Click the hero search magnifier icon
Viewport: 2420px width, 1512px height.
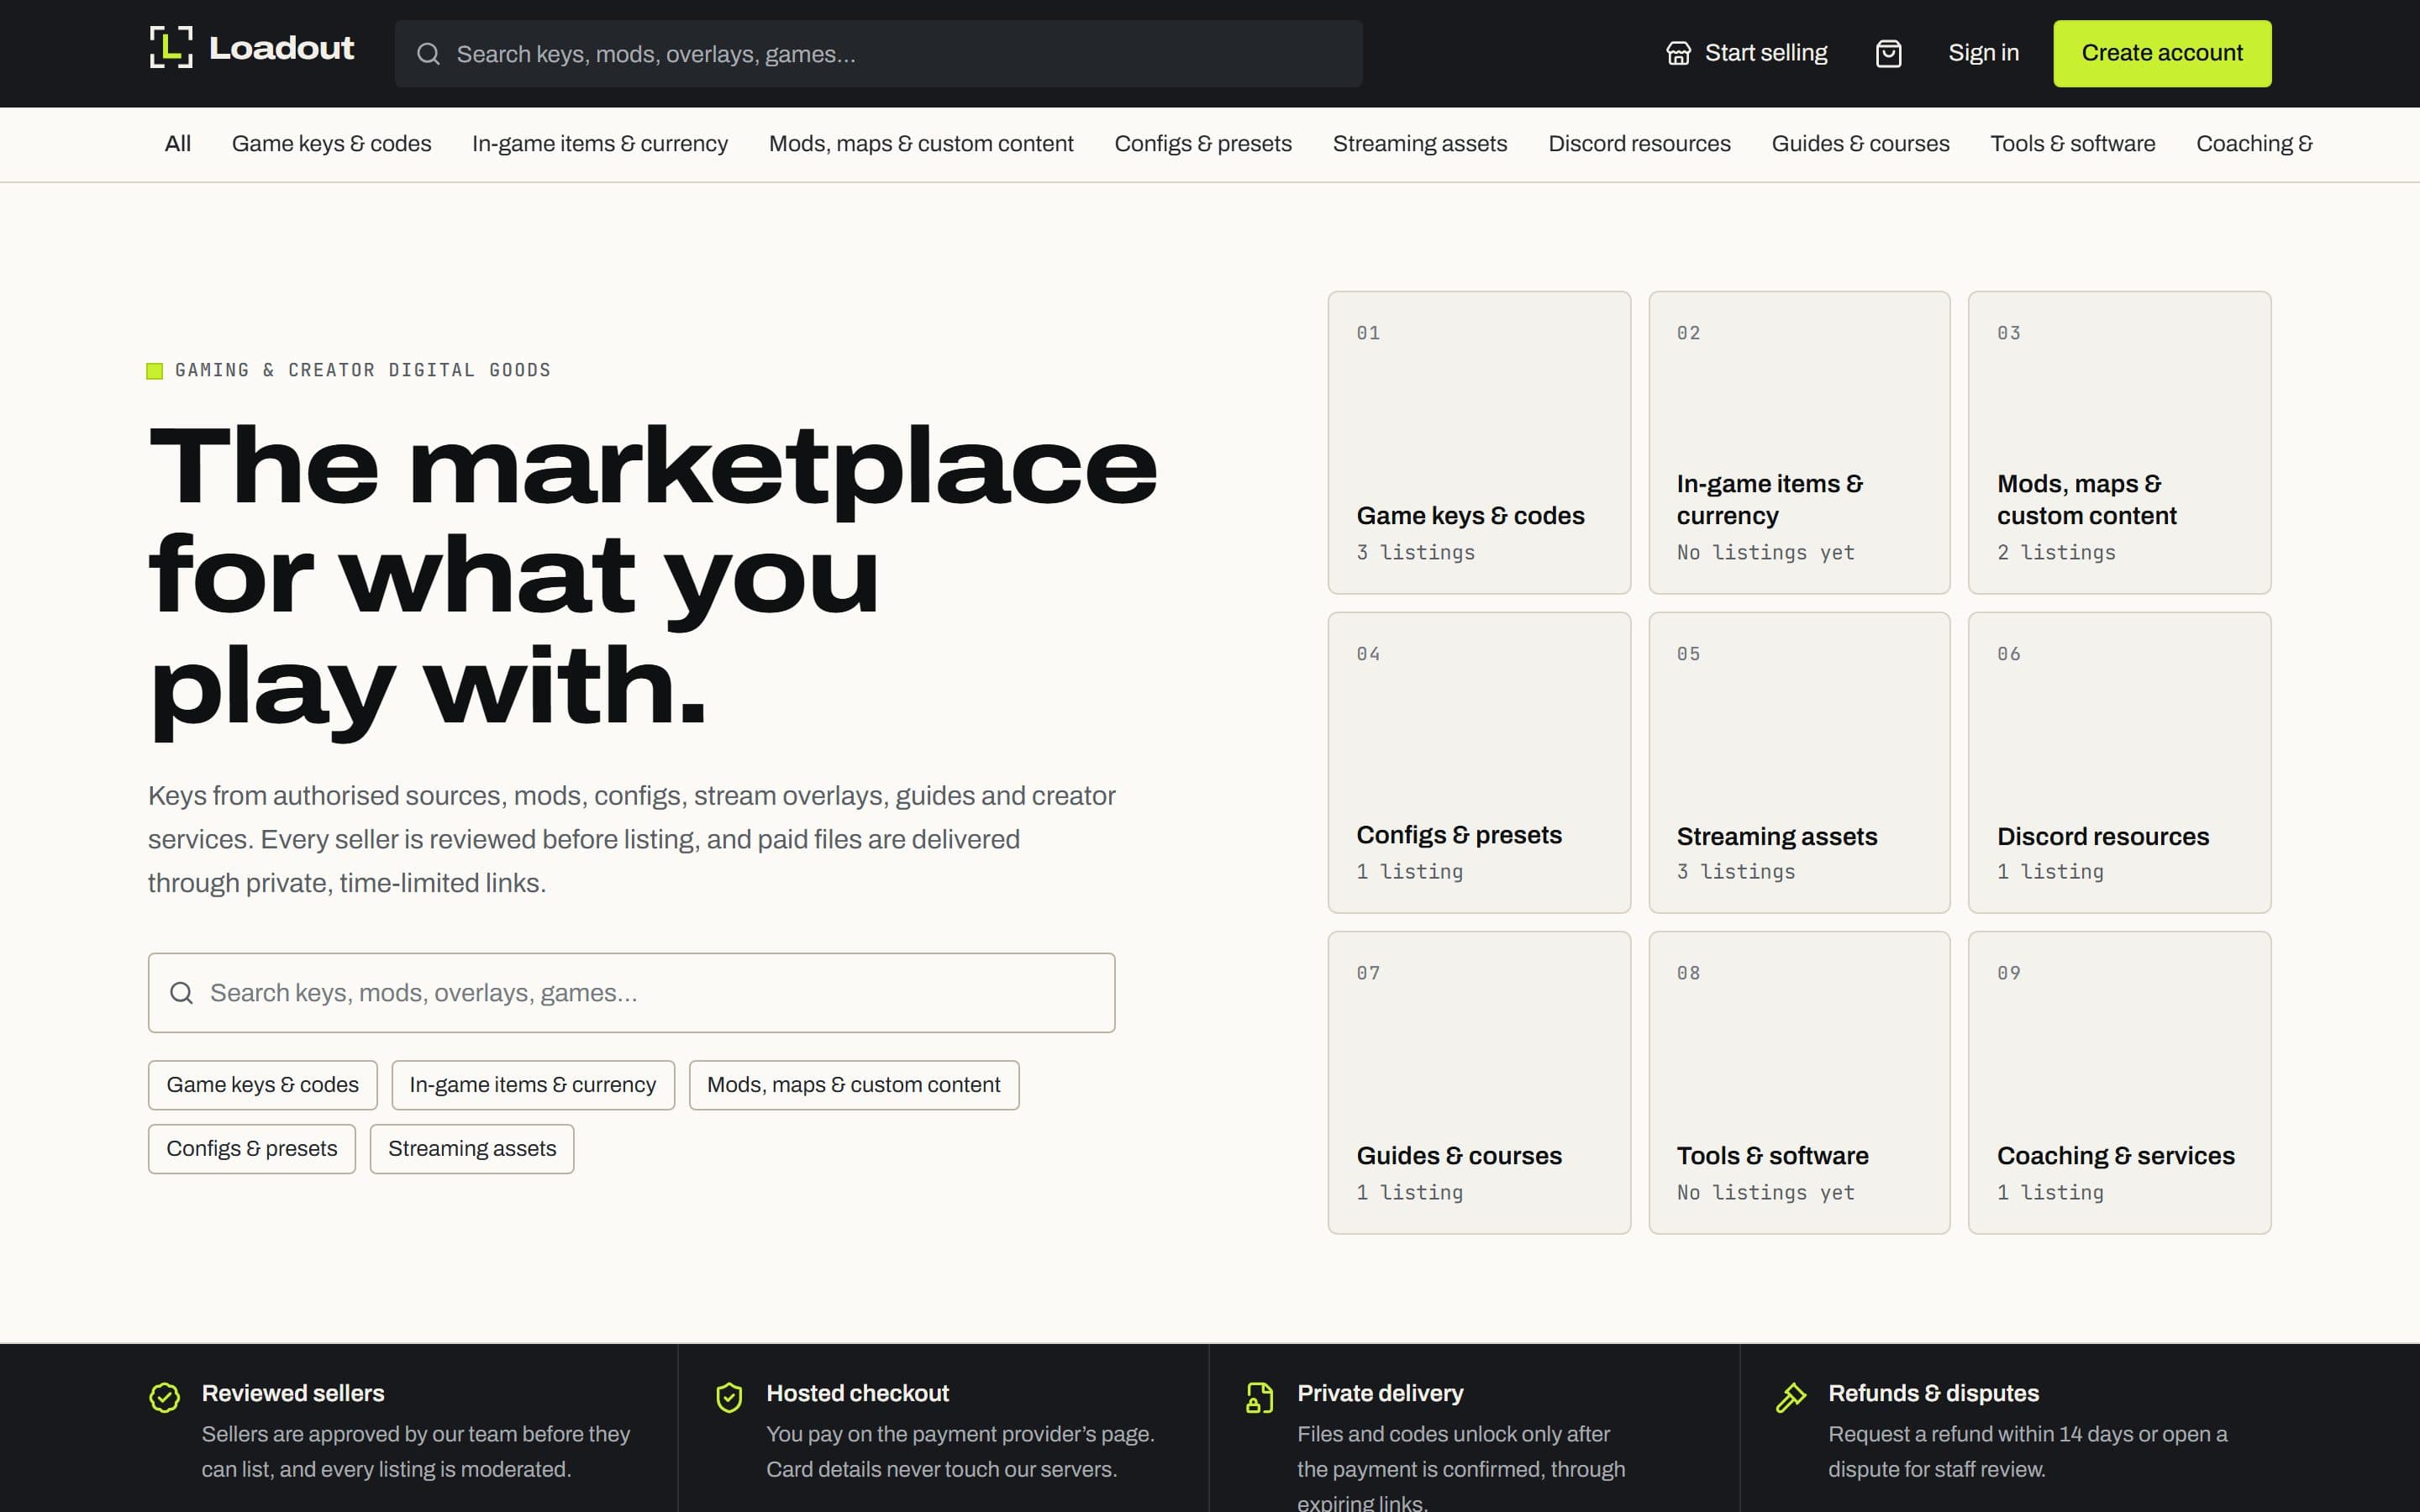[x=181, y=993]
